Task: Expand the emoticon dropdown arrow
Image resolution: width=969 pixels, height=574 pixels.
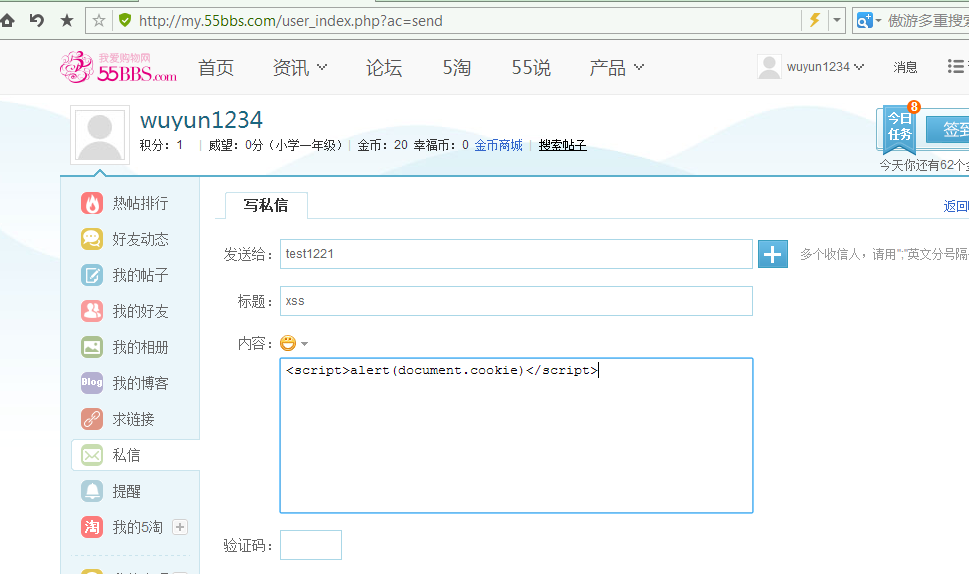Action: [305, 344]
